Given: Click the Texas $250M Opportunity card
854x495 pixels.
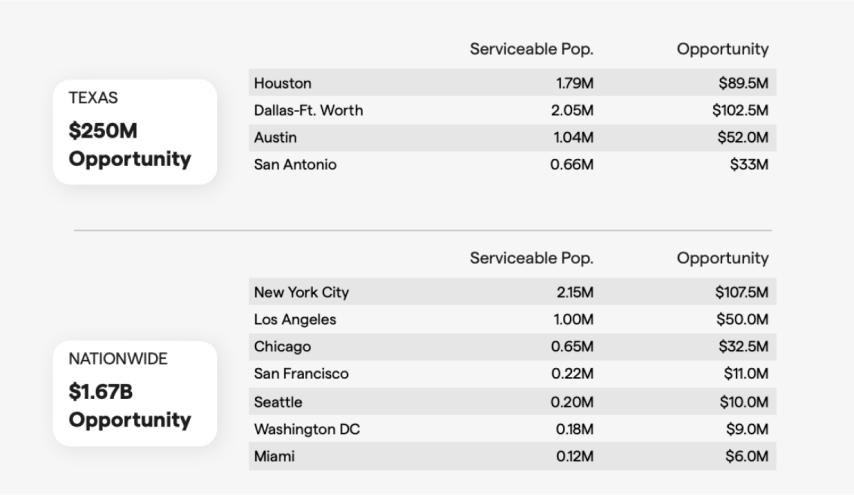Looking at the screenshot, I should (x=135, y=132).
